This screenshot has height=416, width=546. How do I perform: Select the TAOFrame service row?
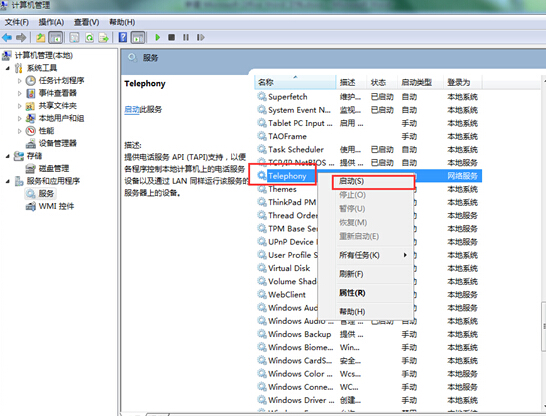(x=369, y=136)
